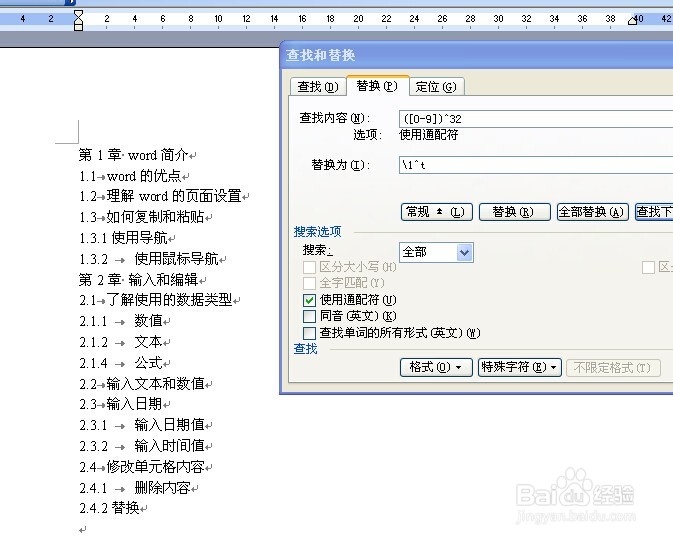The image size is (673, 540).
Task: Open the 定位(G) tab
Action: 436,87
